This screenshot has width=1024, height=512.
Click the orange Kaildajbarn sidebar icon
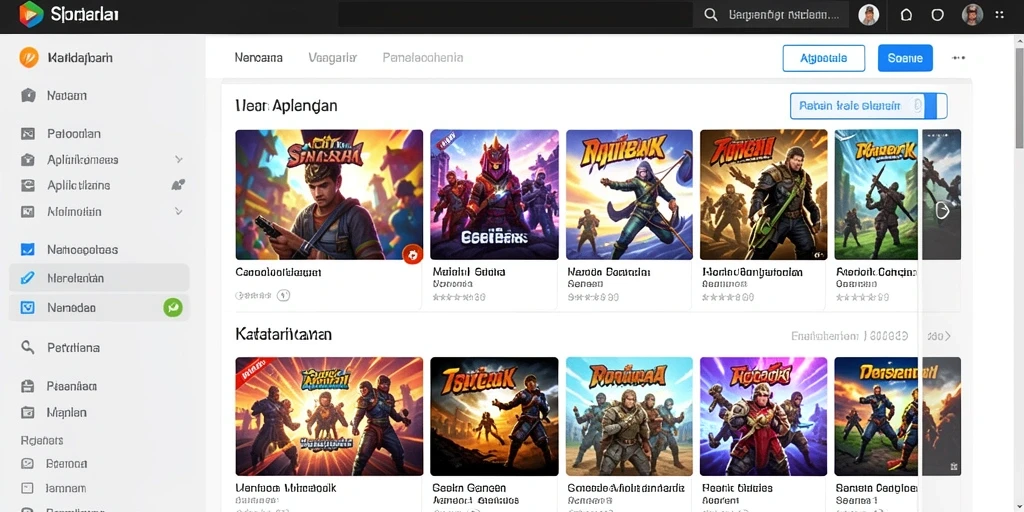(x=29, y=57)
